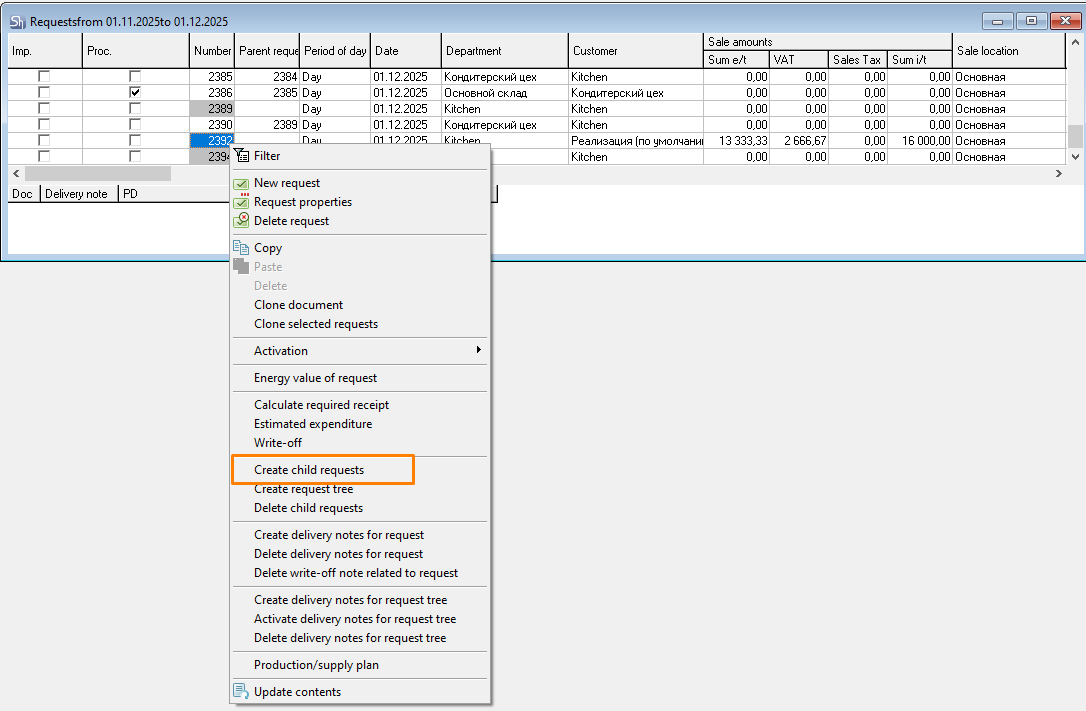Screen dimensions: 1086x711
Task: Click the Delete request icon
Action: click(241, 221)
